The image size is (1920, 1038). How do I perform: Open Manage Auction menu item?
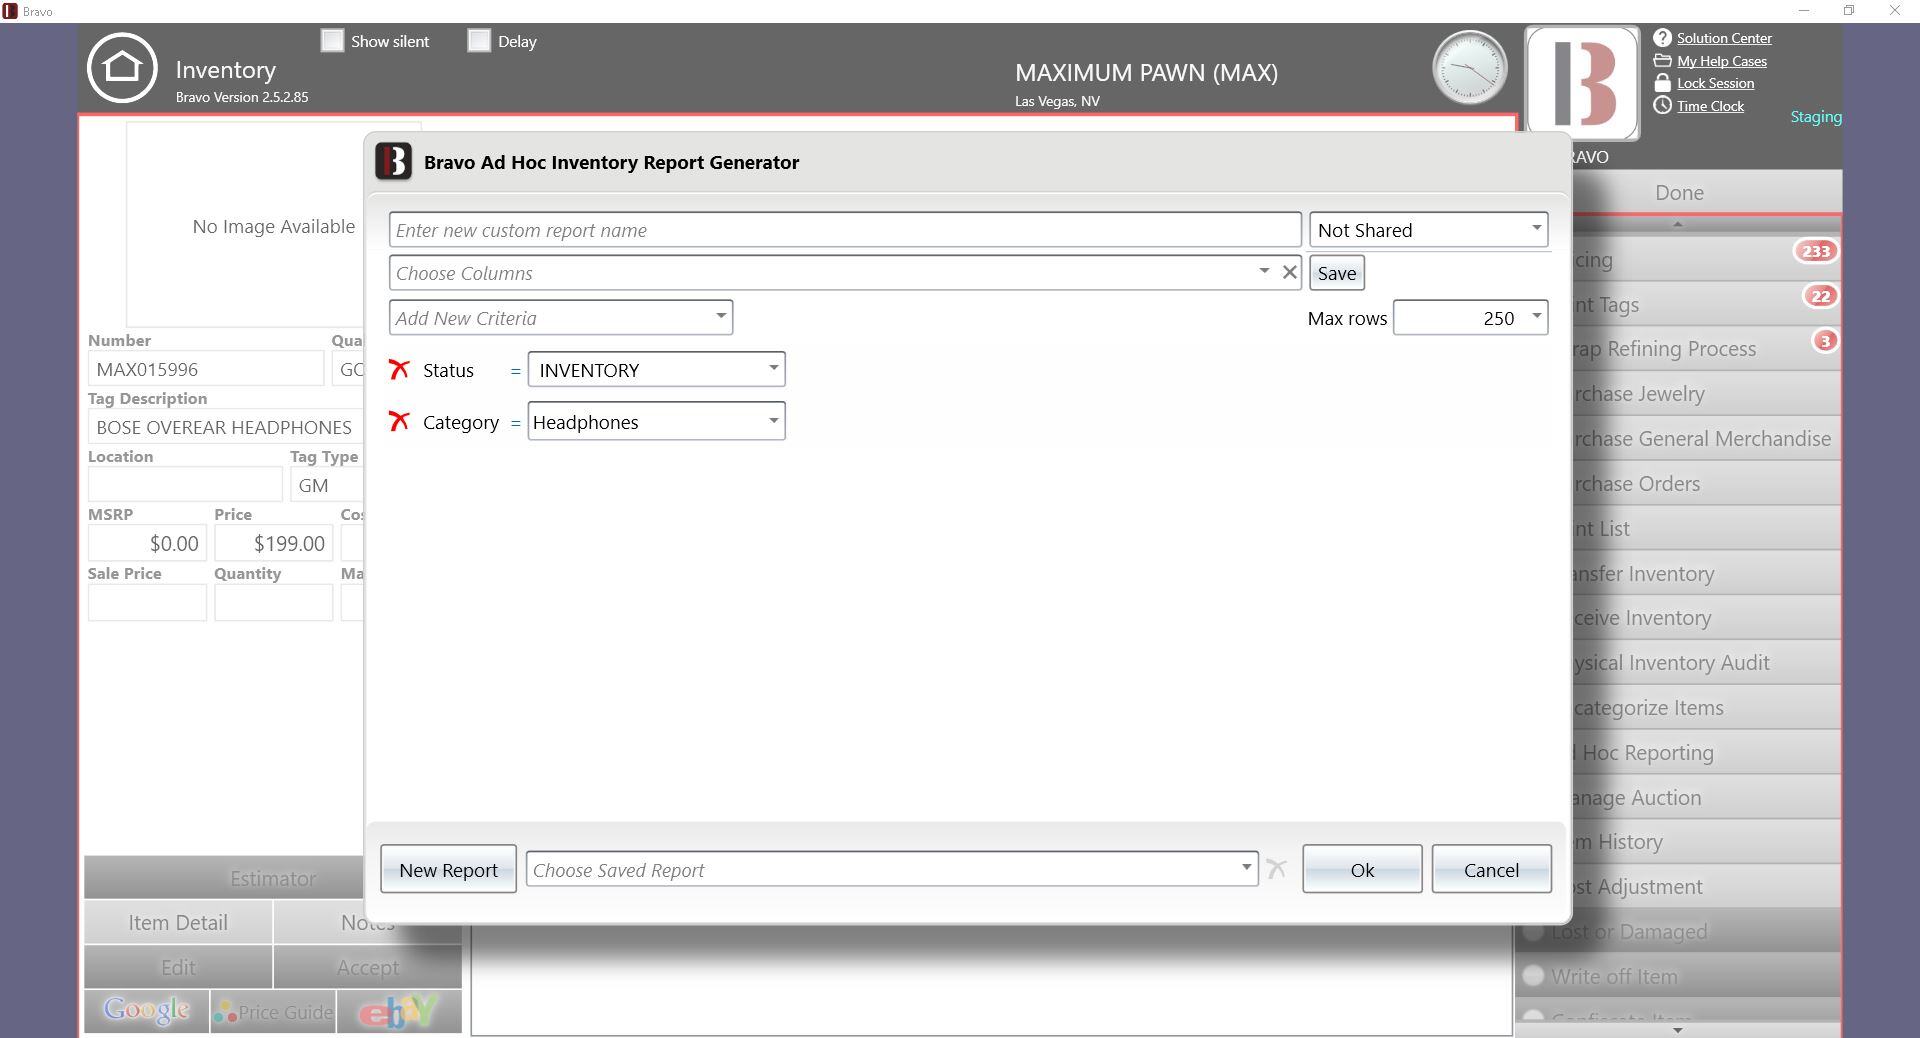click(x=1705, y=798)
